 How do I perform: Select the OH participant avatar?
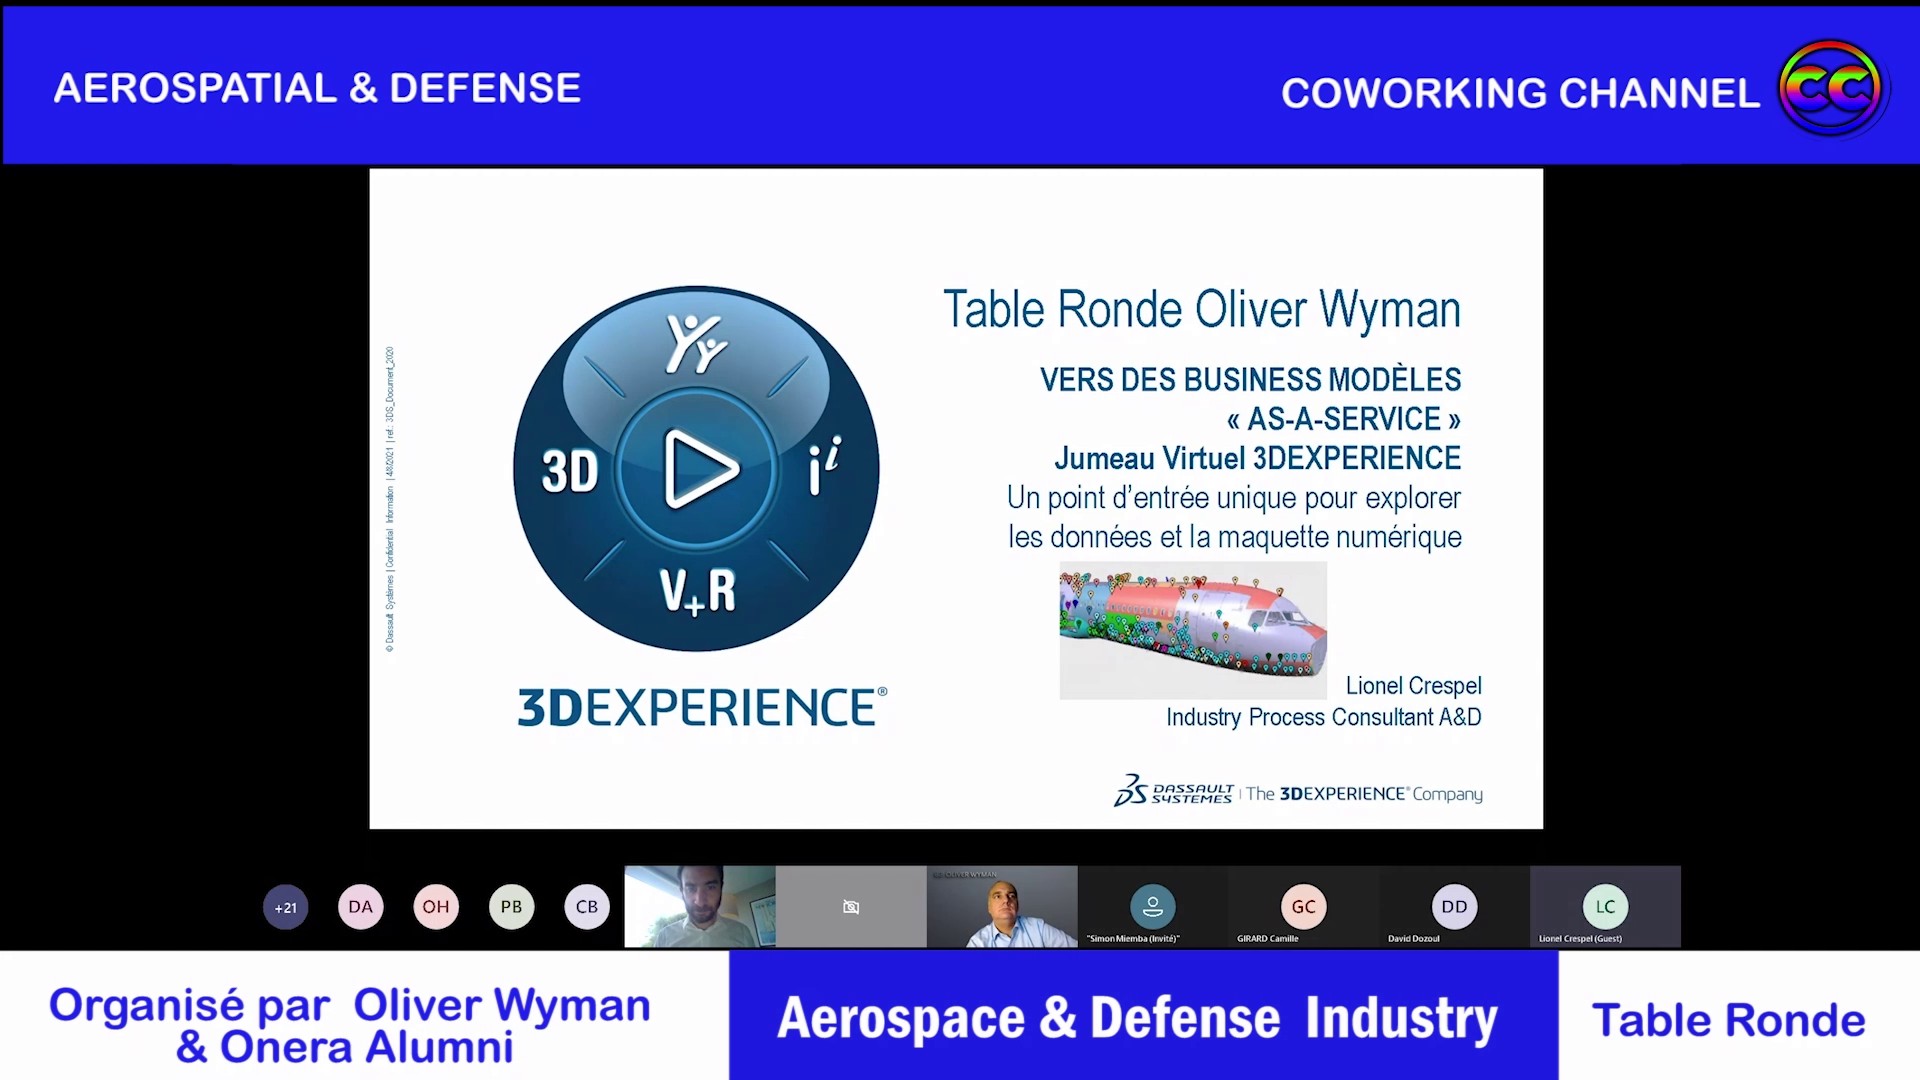(436, 907)
